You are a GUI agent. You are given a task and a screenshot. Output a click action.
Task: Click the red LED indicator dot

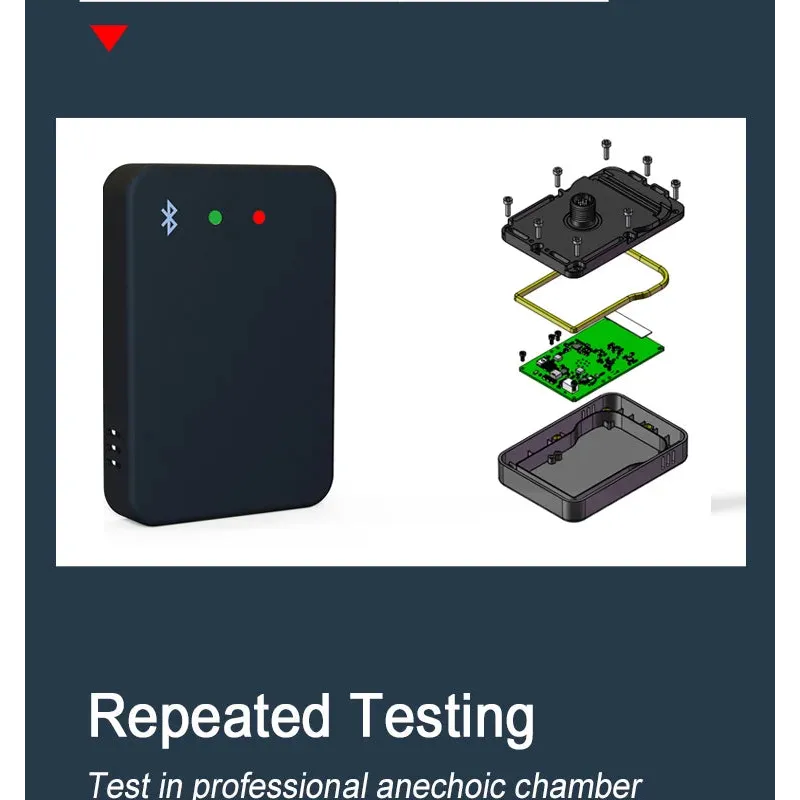259,217
